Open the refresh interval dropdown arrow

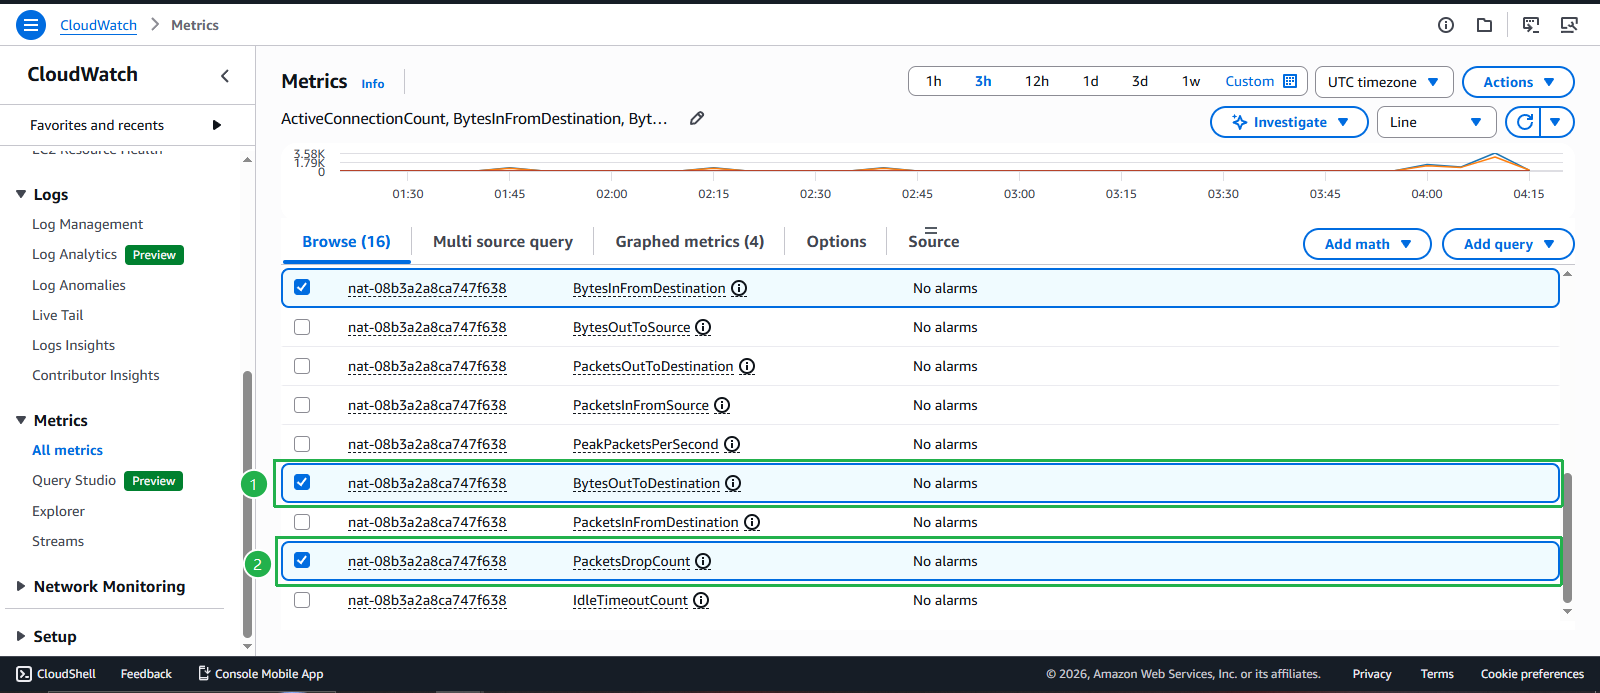pyautogui.click(x=1556, y=122)
